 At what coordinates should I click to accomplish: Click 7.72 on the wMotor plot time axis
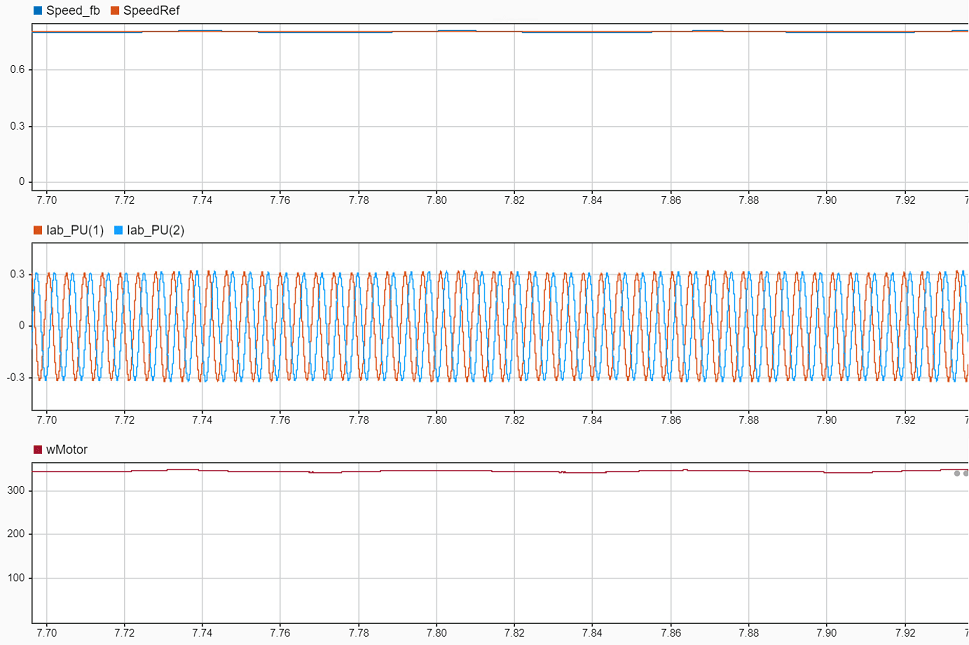point(124,633)
